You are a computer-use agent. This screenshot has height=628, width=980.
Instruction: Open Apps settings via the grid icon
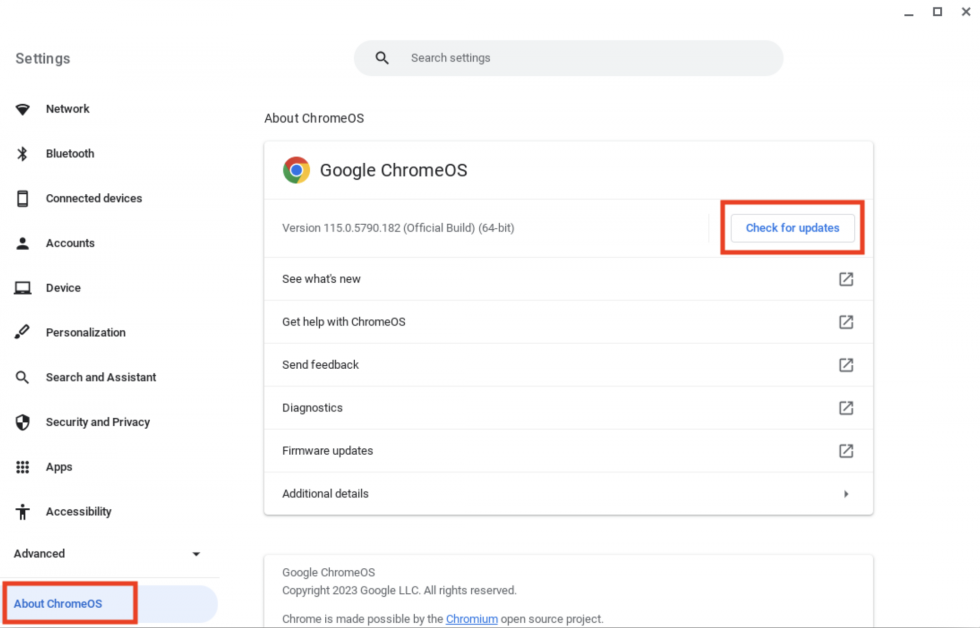[x=22, y=467]
